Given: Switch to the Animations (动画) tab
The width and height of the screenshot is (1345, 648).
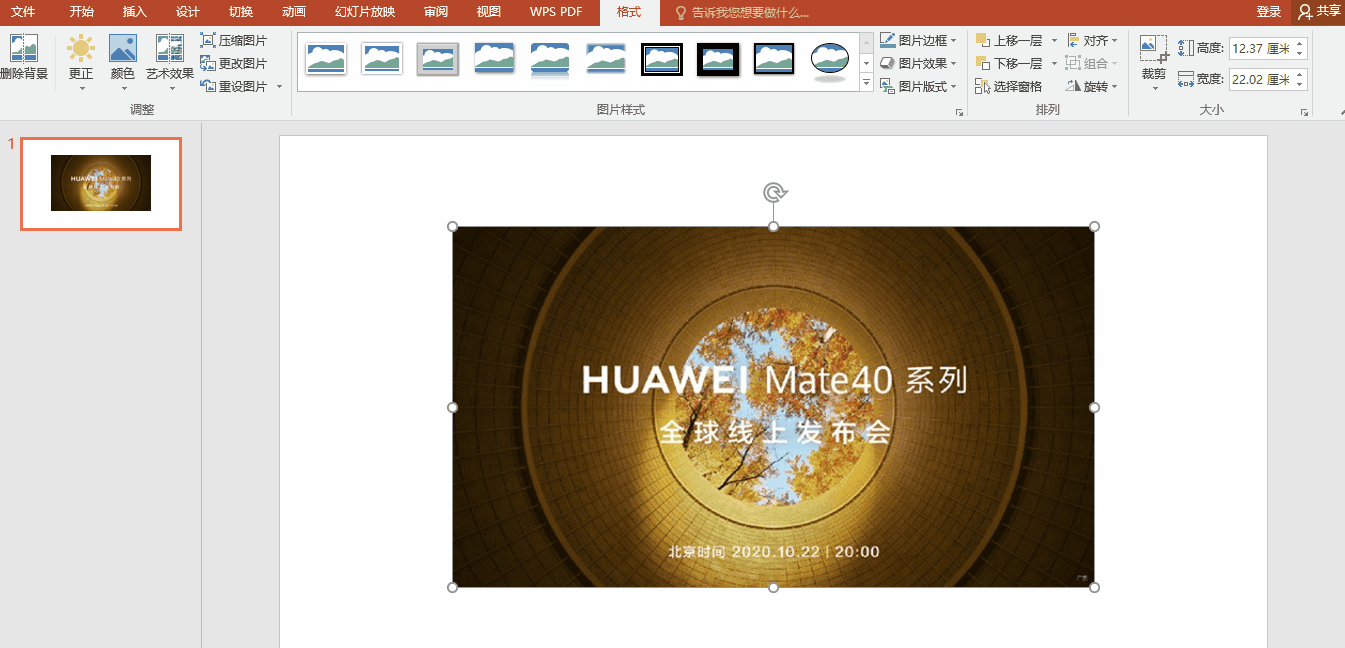Looking at the screenshot, I should click(294, 12).
